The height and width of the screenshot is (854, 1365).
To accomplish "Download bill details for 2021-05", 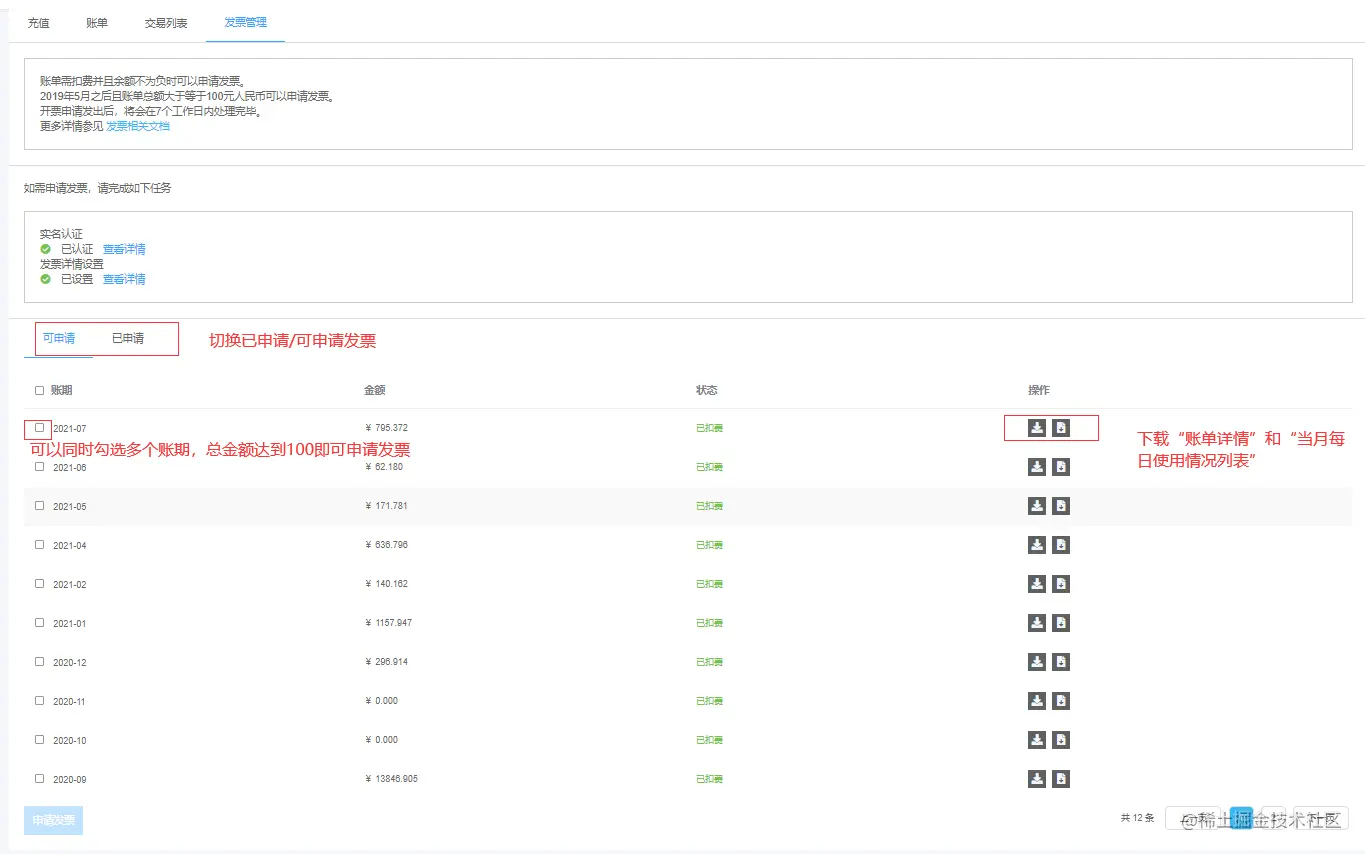I will click(x=1037, y=506).
